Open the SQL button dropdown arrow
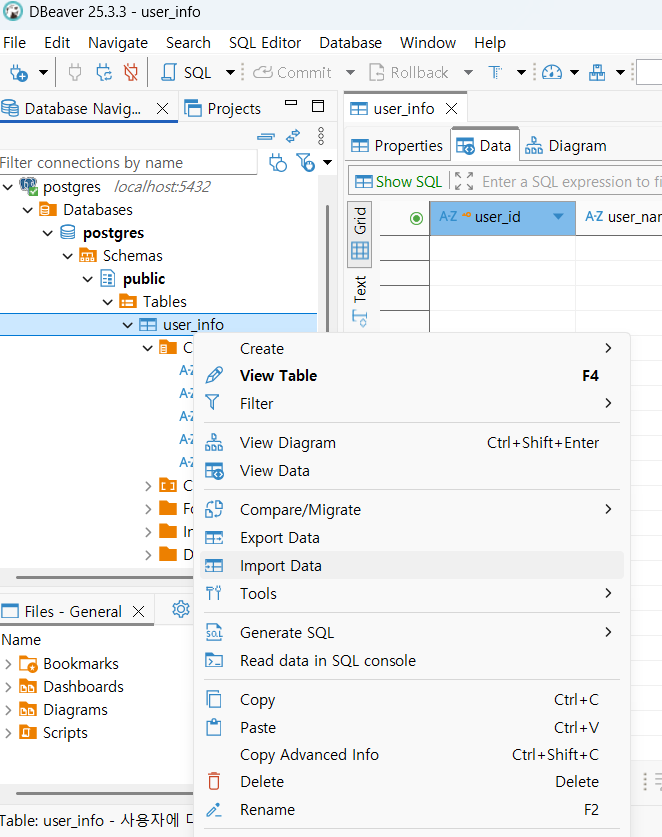The height and width of the screenshot is (837, 662). [230, 73]
